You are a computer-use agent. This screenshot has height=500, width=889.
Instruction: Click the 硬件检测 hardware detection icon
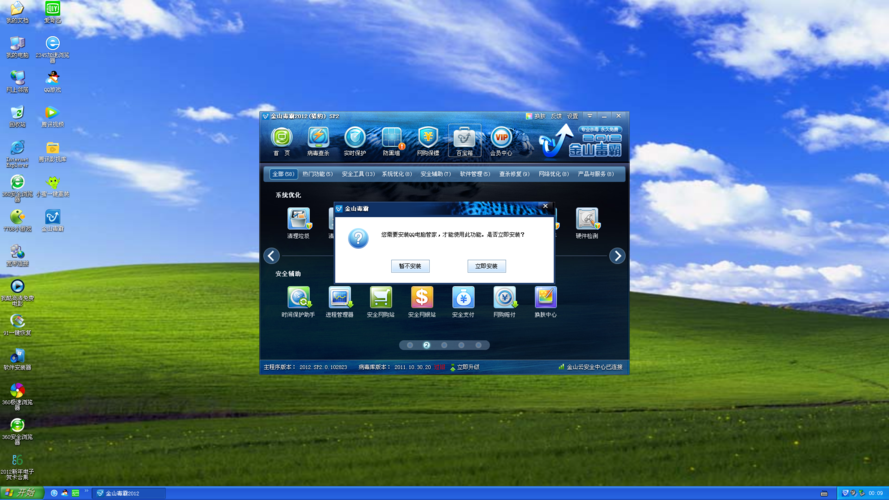pos(587,222)
